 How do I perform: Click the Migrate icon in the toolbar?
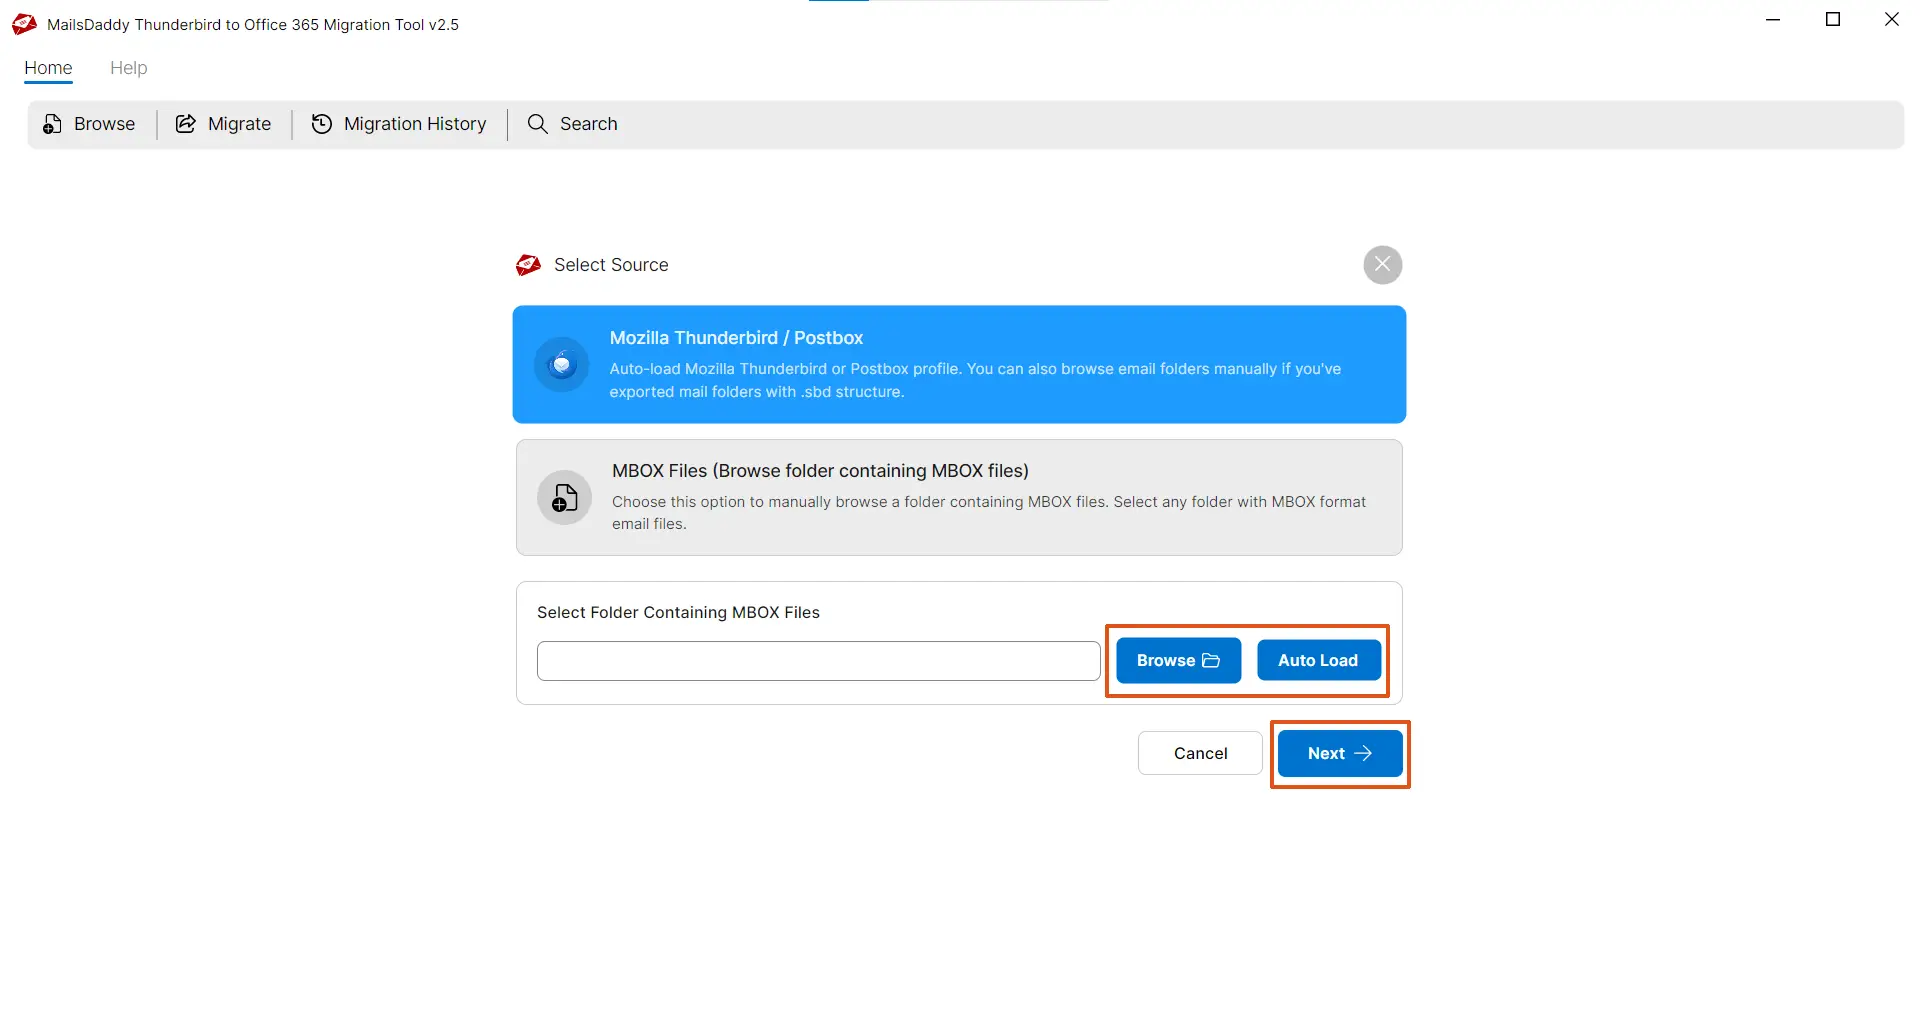(186, 123)
